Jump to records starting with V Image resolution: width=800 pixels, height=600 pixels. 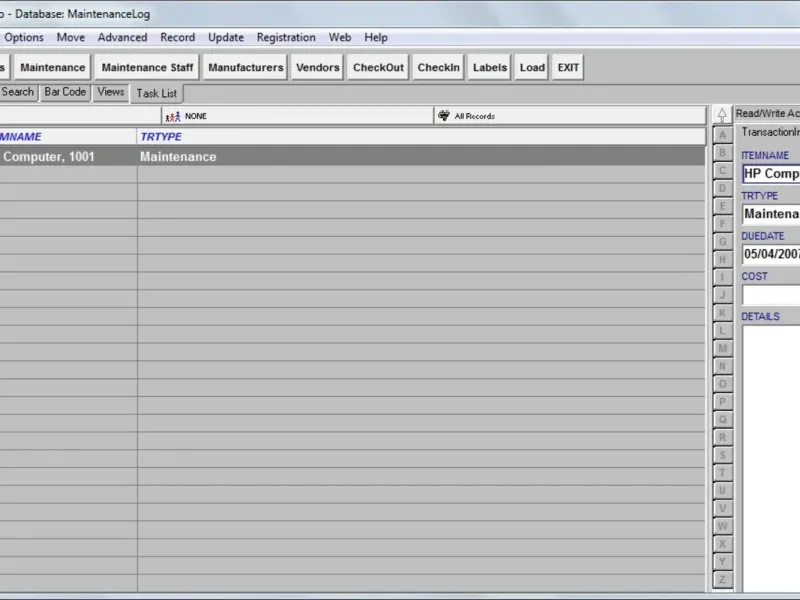coord(722,508)
